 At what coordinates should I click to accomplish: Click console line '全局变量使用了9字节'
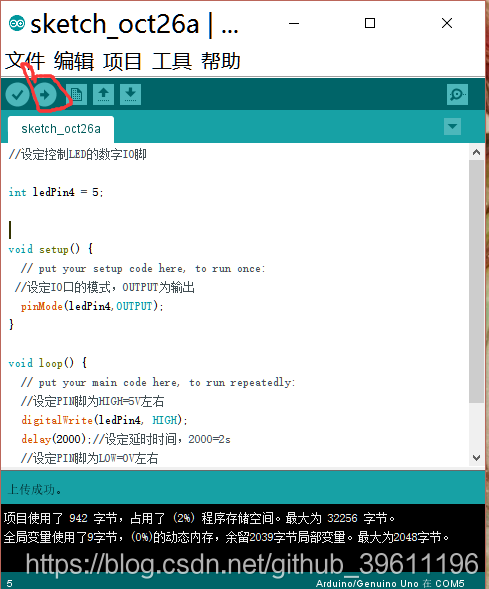(226, 537)
